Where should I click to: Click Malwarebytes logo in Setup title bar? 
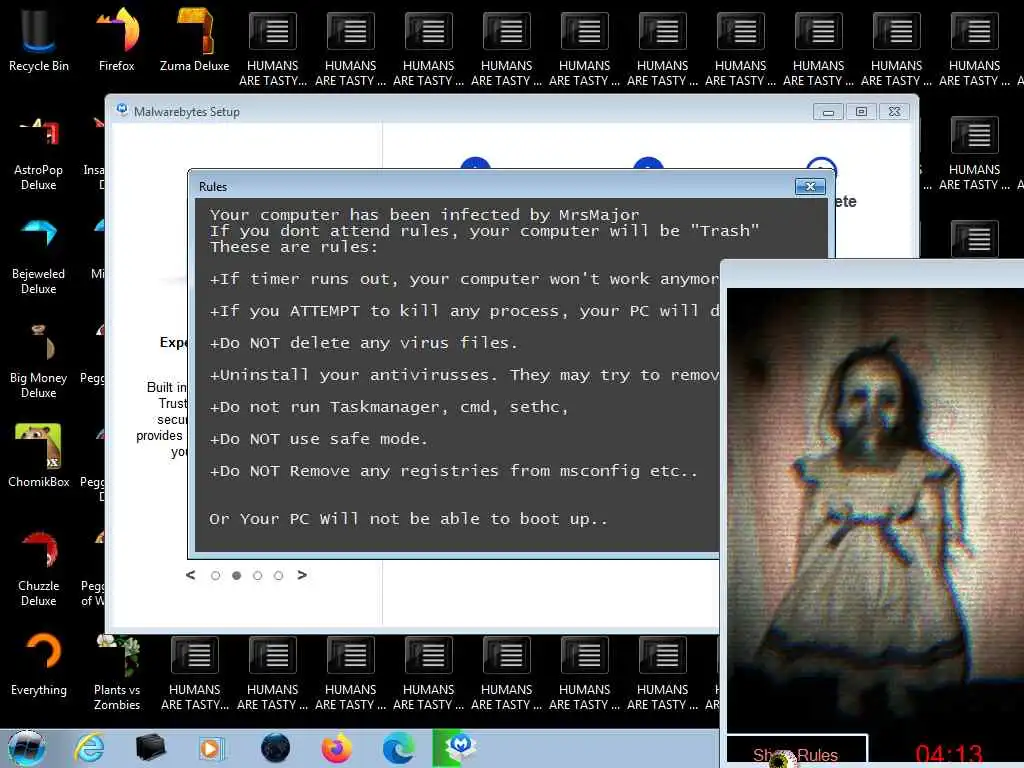[x=122, y=110]
